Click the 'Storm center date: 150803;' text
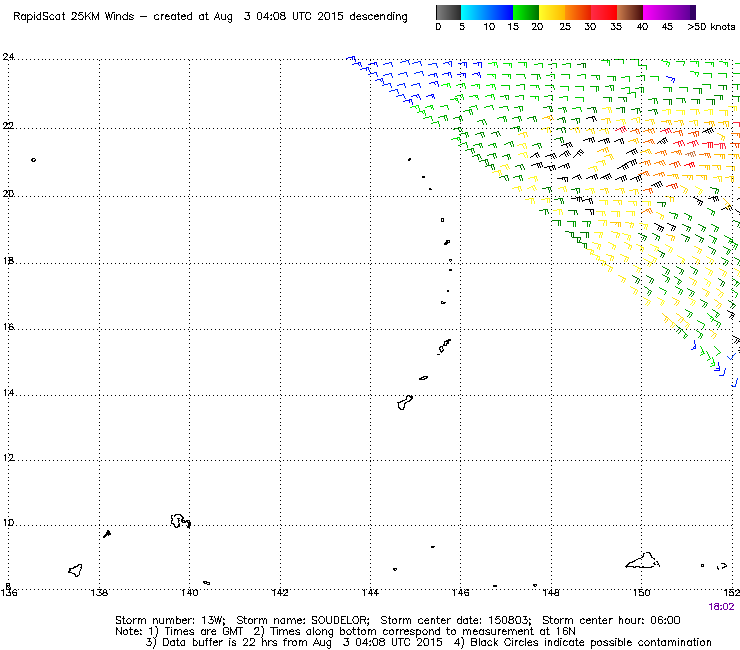The image size is (740, 650). (x=456, y=620)
